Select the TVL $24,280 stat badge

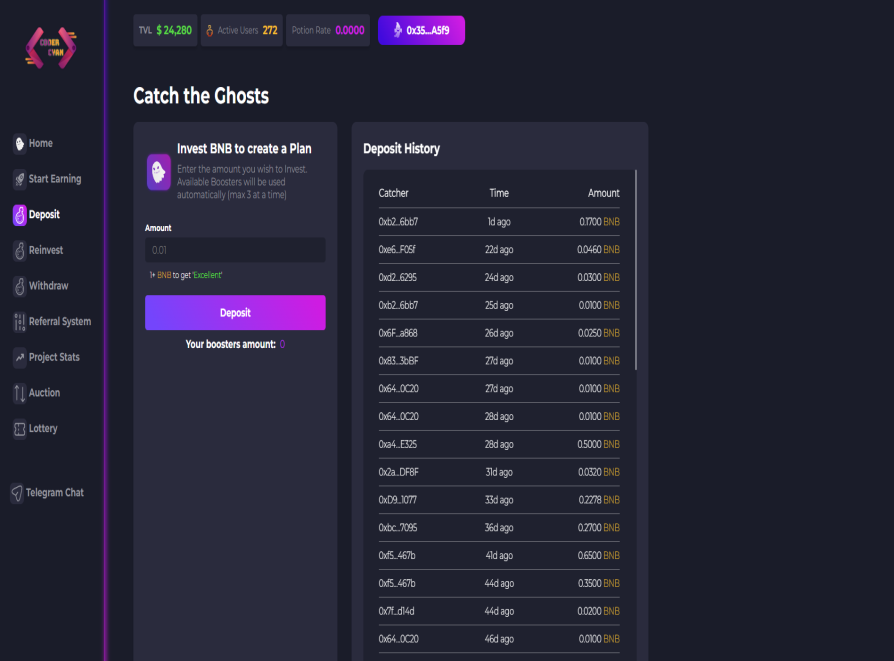(x=165, y=30)
